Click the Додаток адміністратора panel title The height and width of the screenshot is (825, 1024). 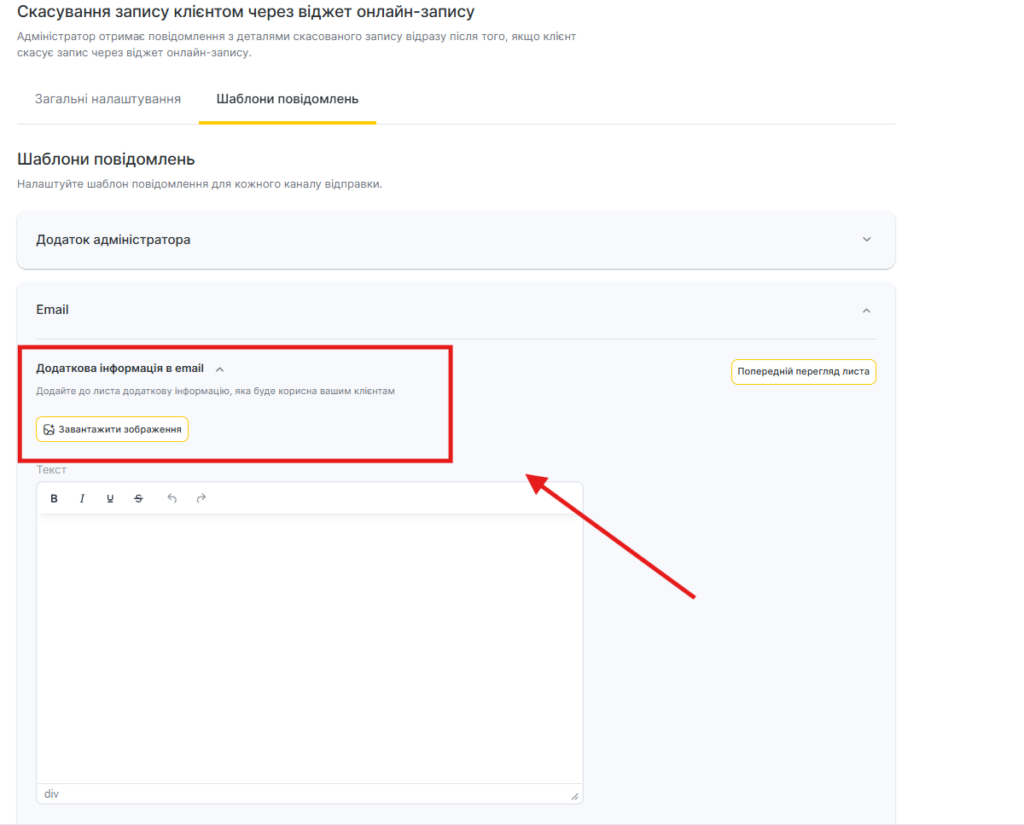(113, 240)
